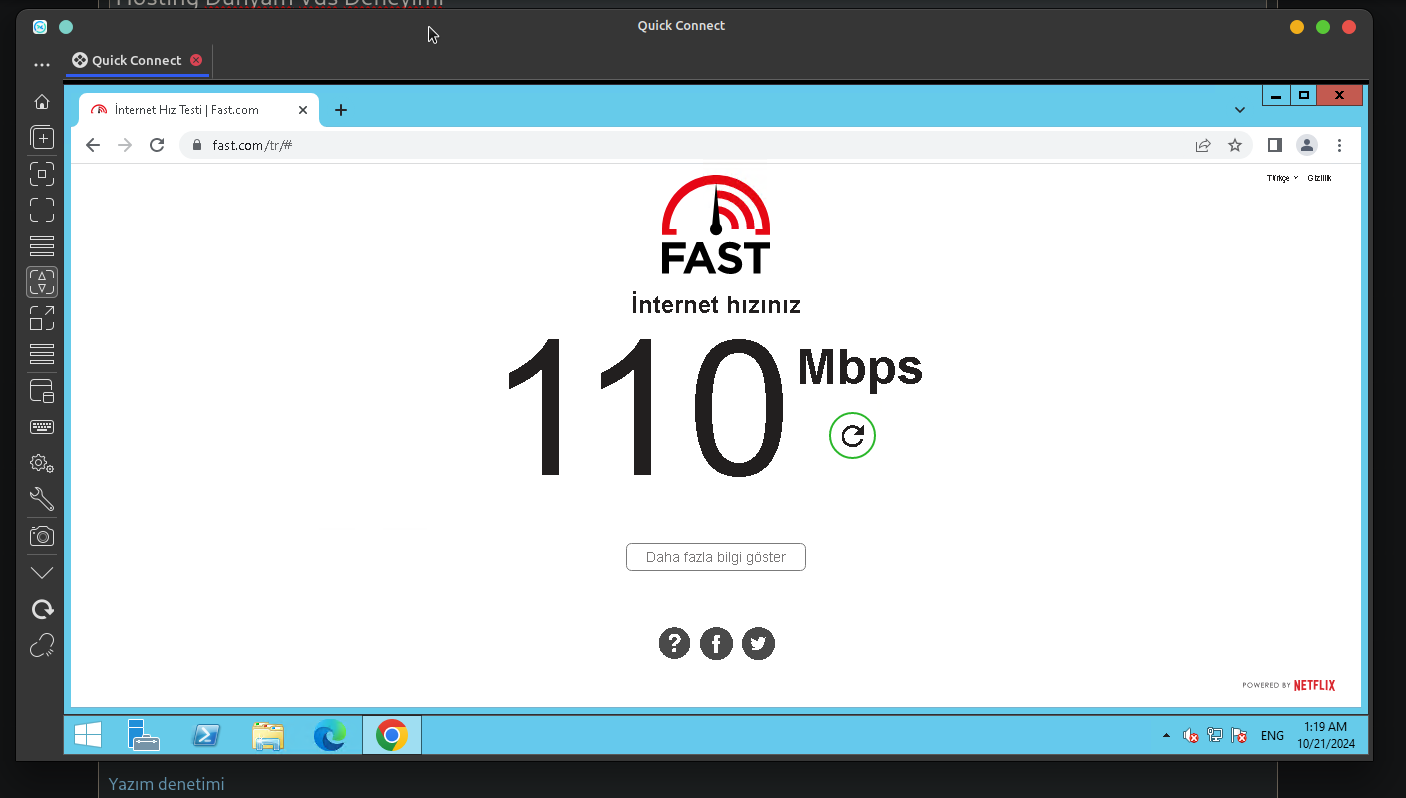Open the Chrome profile menu
Screen dimensions: 1406x798
click(x=1307, y=145)
